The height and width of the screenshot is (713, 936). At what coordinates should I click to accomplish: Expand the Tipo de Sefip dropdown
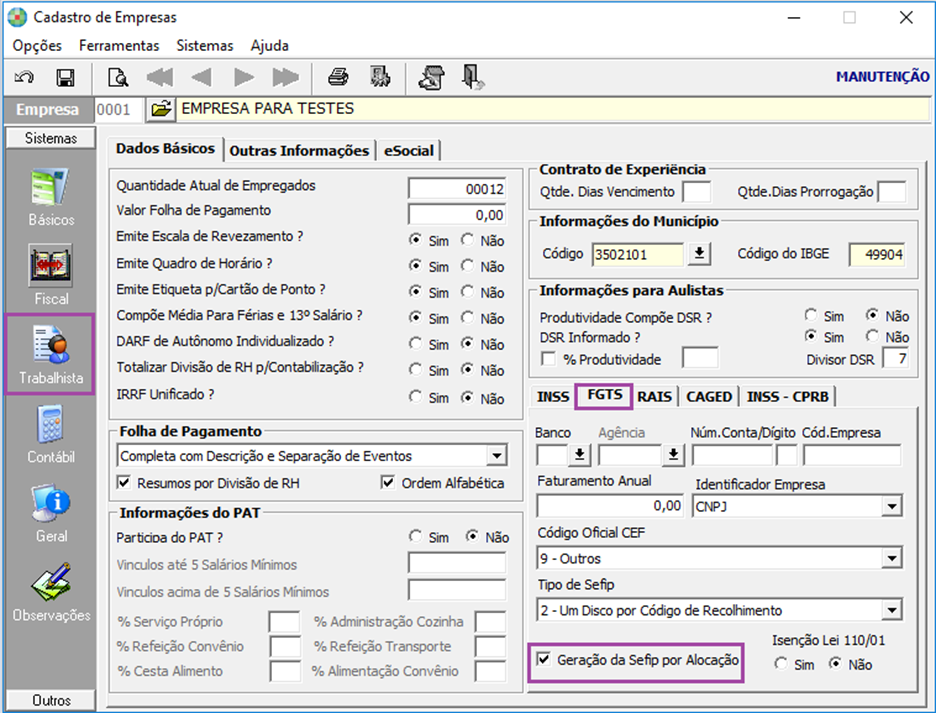[892, 610]
